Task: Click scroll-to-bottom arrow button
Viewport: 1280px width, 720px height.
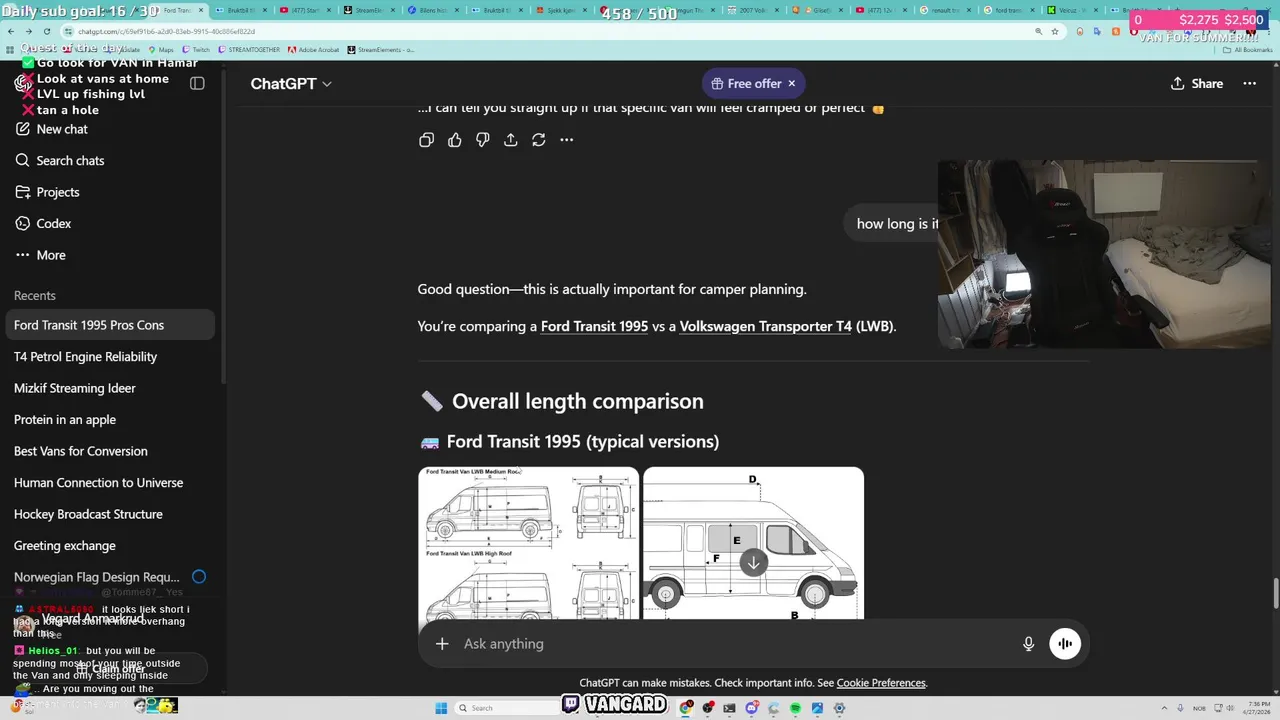Action: tap(753, 562)
